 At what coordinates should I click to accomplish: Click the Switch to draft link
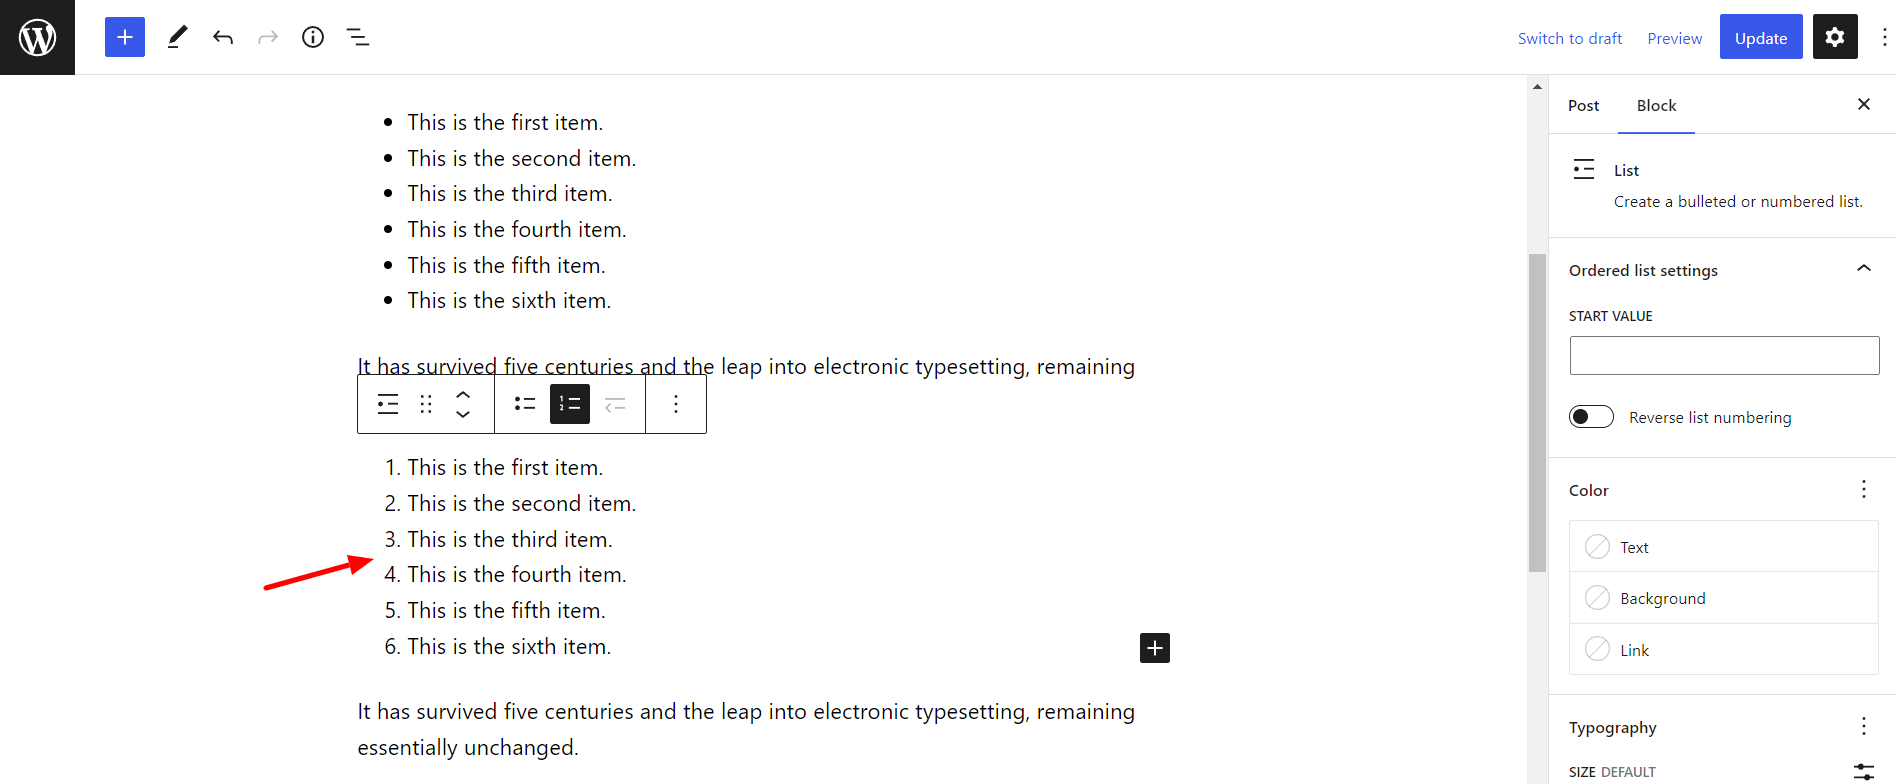(x=1570, y=38)
